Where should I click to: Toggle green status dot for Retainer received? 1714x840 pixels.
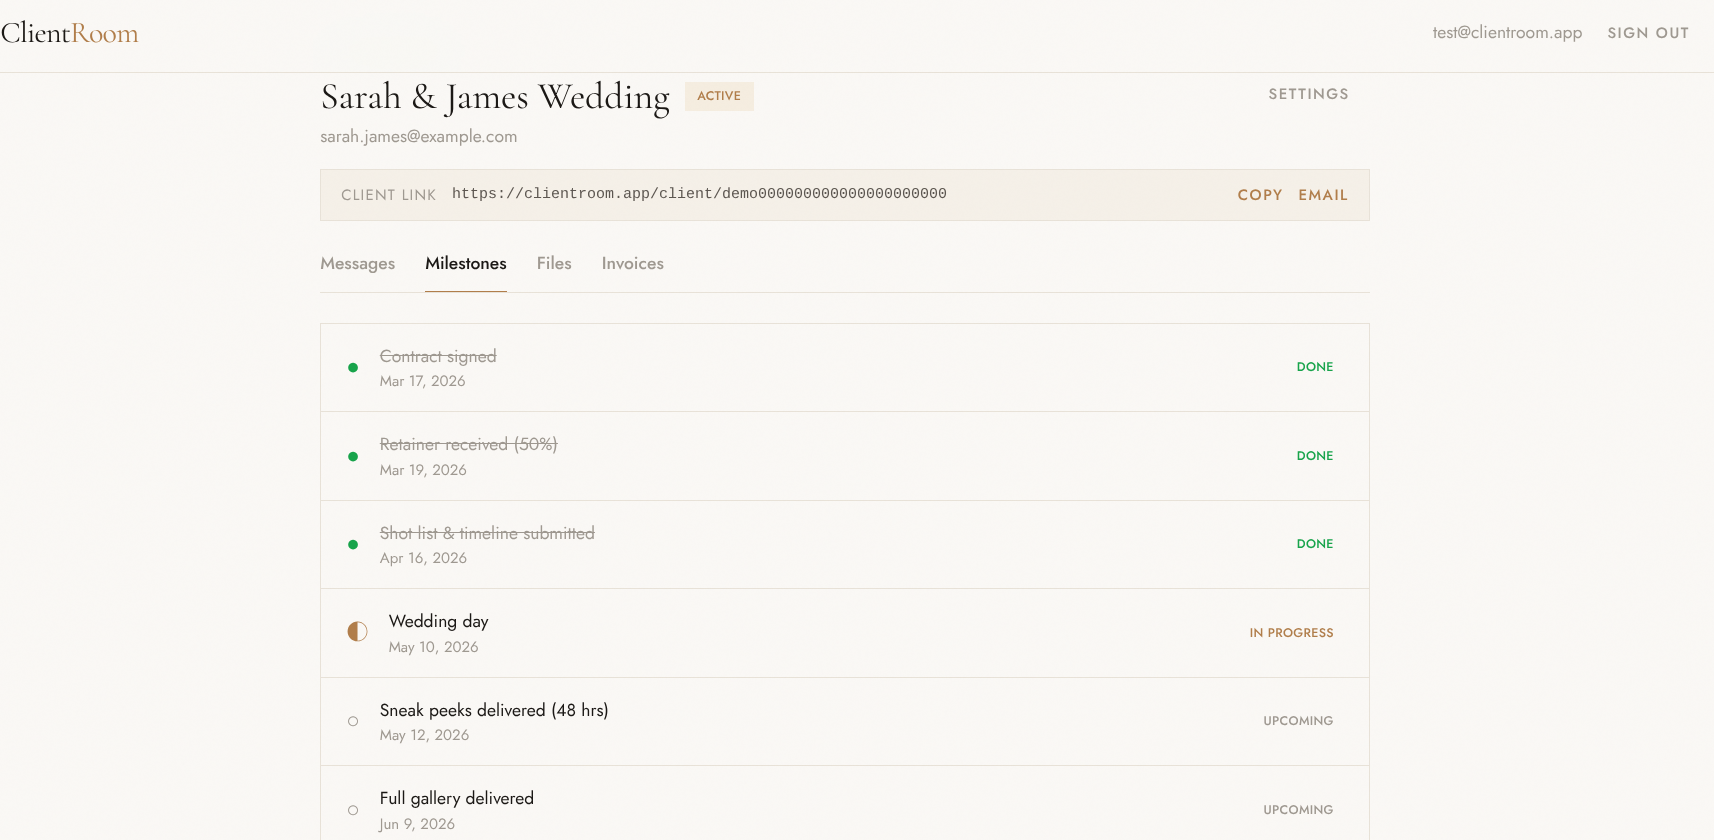(353, 457)
